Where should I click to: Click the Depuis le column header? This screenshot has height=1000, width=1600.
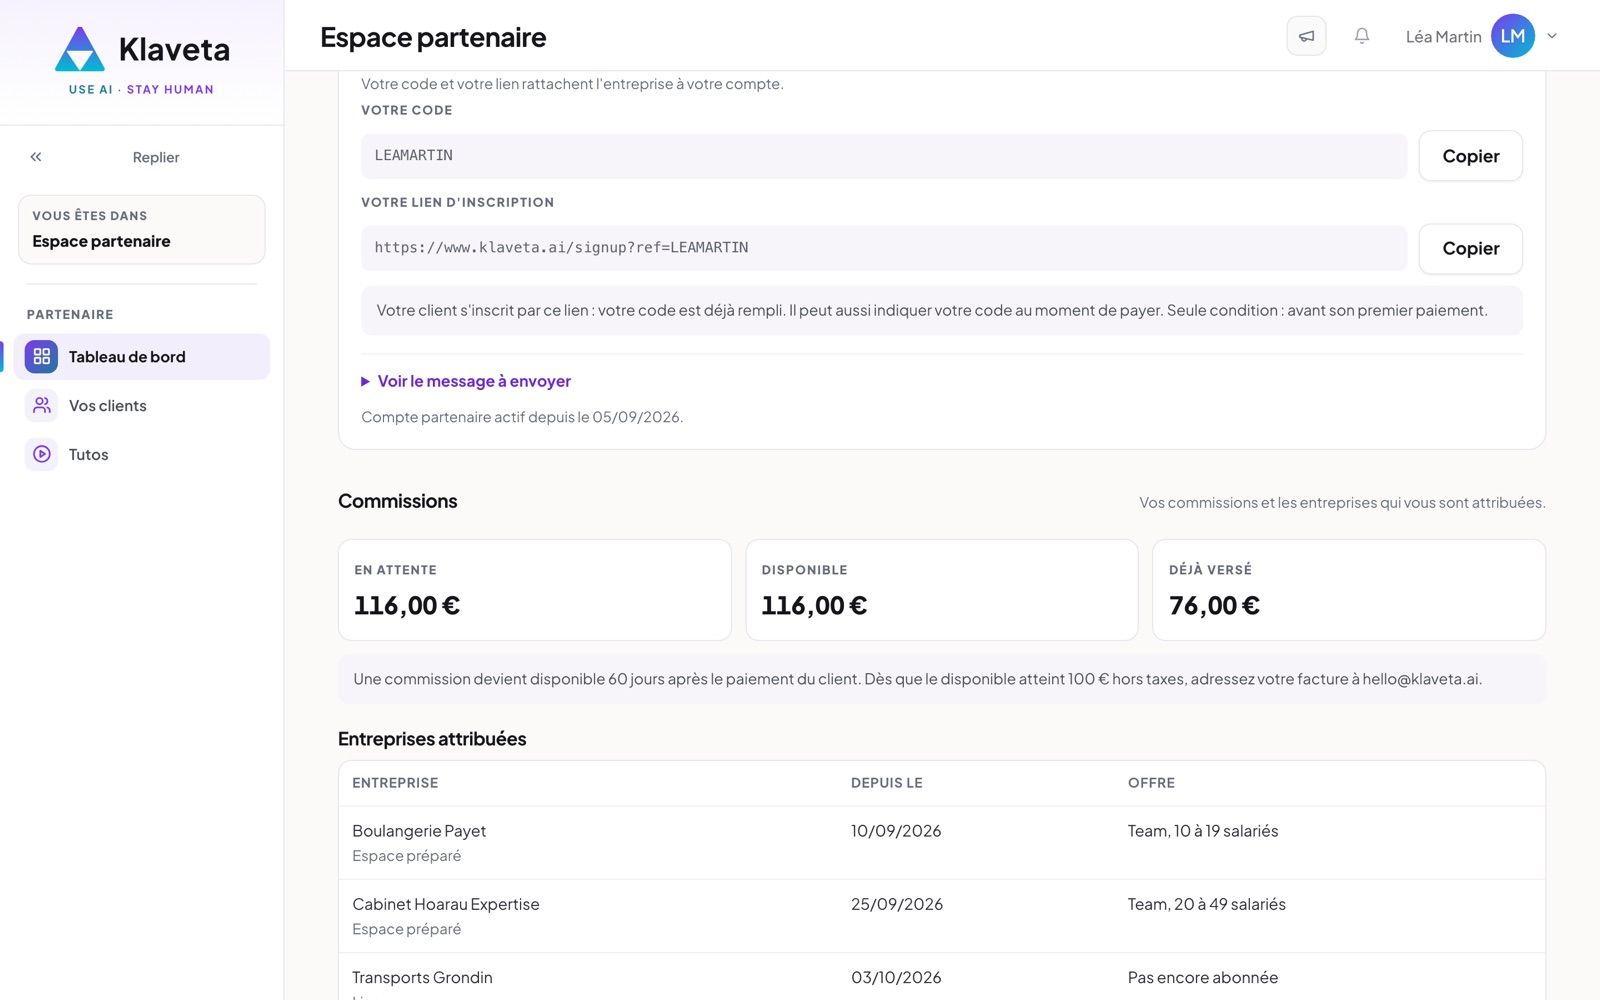(887, 783)
